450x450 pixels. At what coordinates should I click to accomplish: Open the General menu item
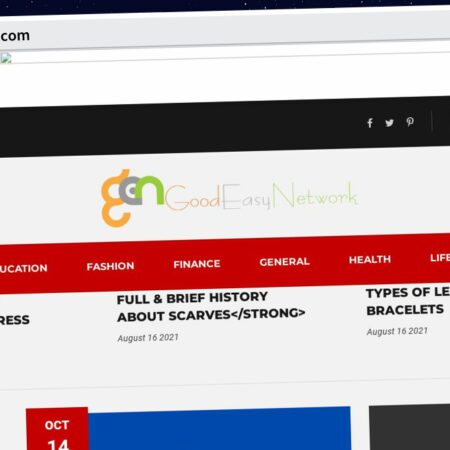click(284, 262)
